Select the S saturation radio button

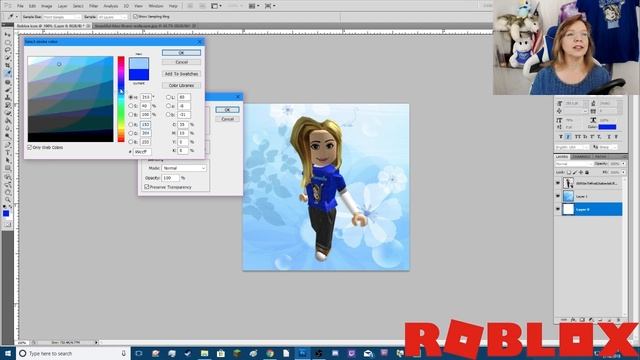[x=131, y=106]
